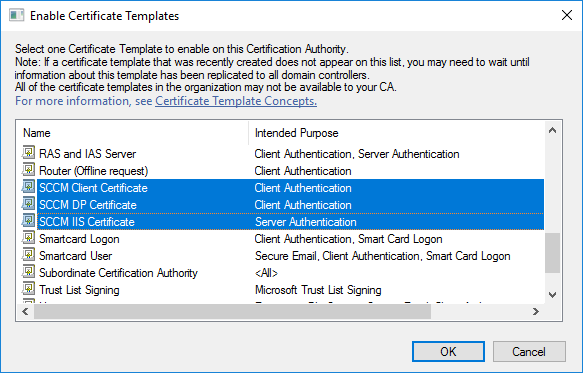Viewport: 583px width, 373px height.
Task: Click the Trust List Signing template icon
Action: [28, 289]
